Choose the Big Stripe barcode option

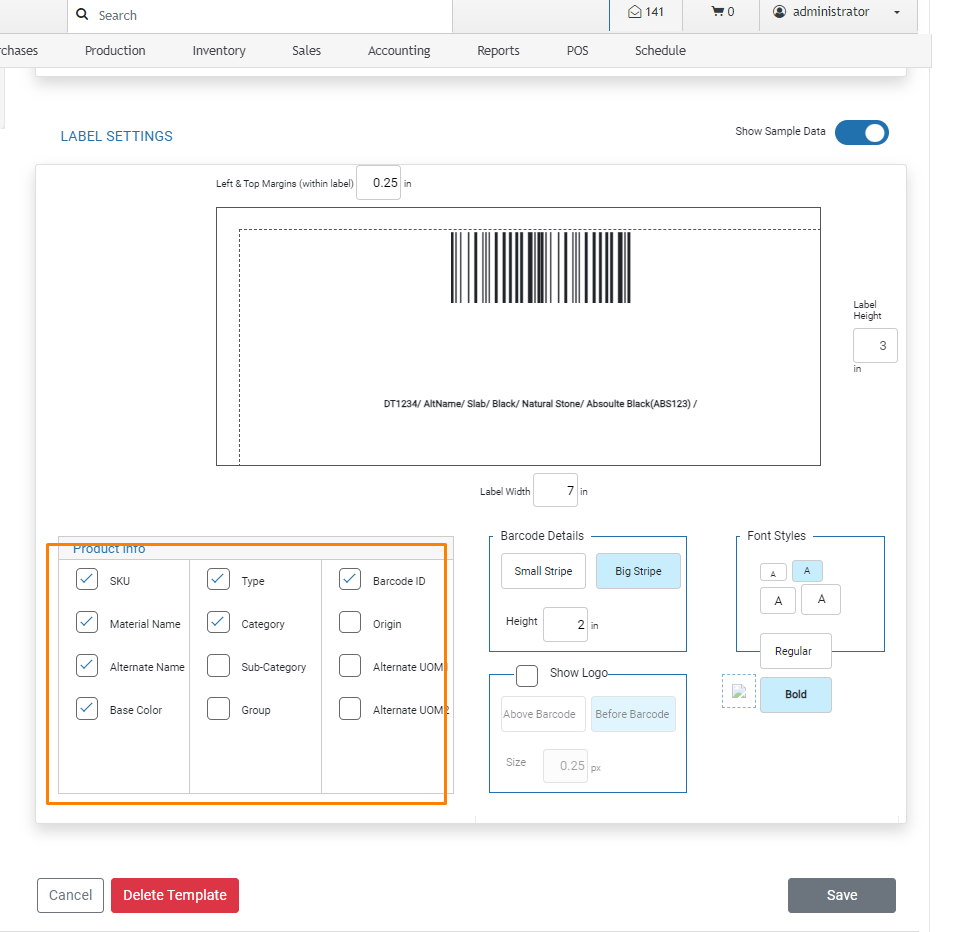tap(638, 571)
